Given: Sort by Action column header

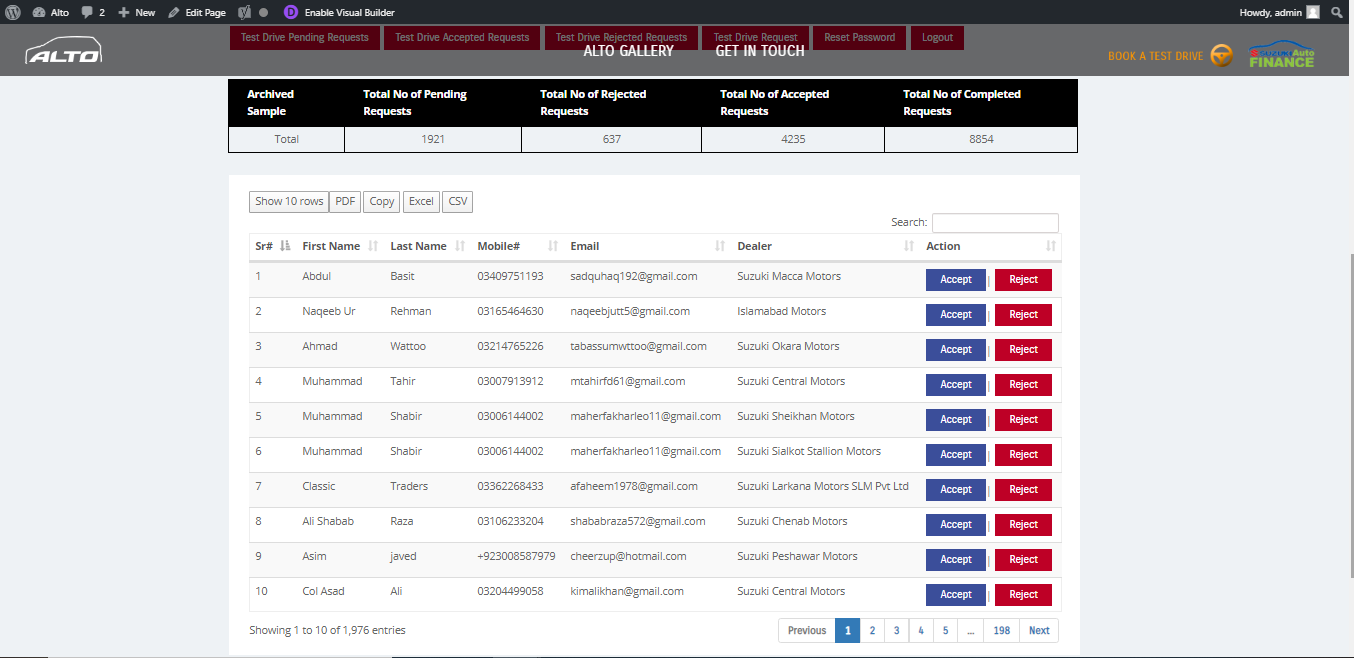Looking at the screenshot, I should click(x=991, y=246).
